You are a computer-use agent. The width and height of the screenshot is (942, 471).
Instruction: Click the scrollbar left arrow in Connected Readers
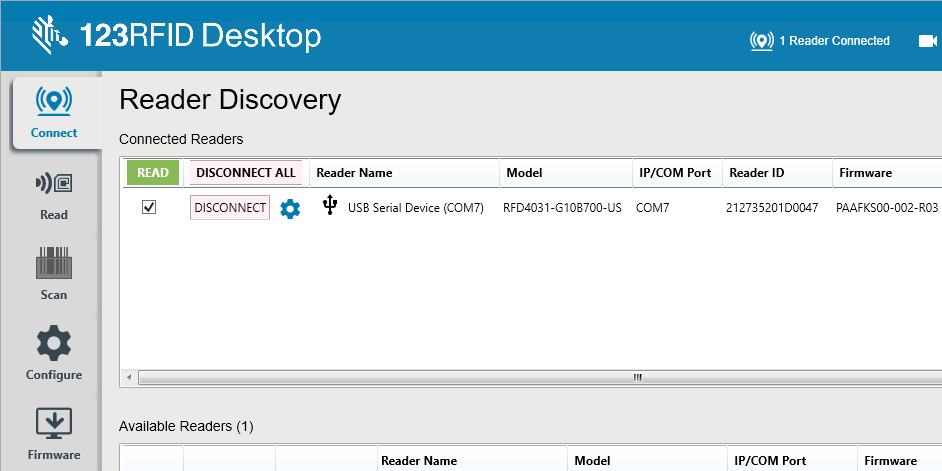pos(127,378)
